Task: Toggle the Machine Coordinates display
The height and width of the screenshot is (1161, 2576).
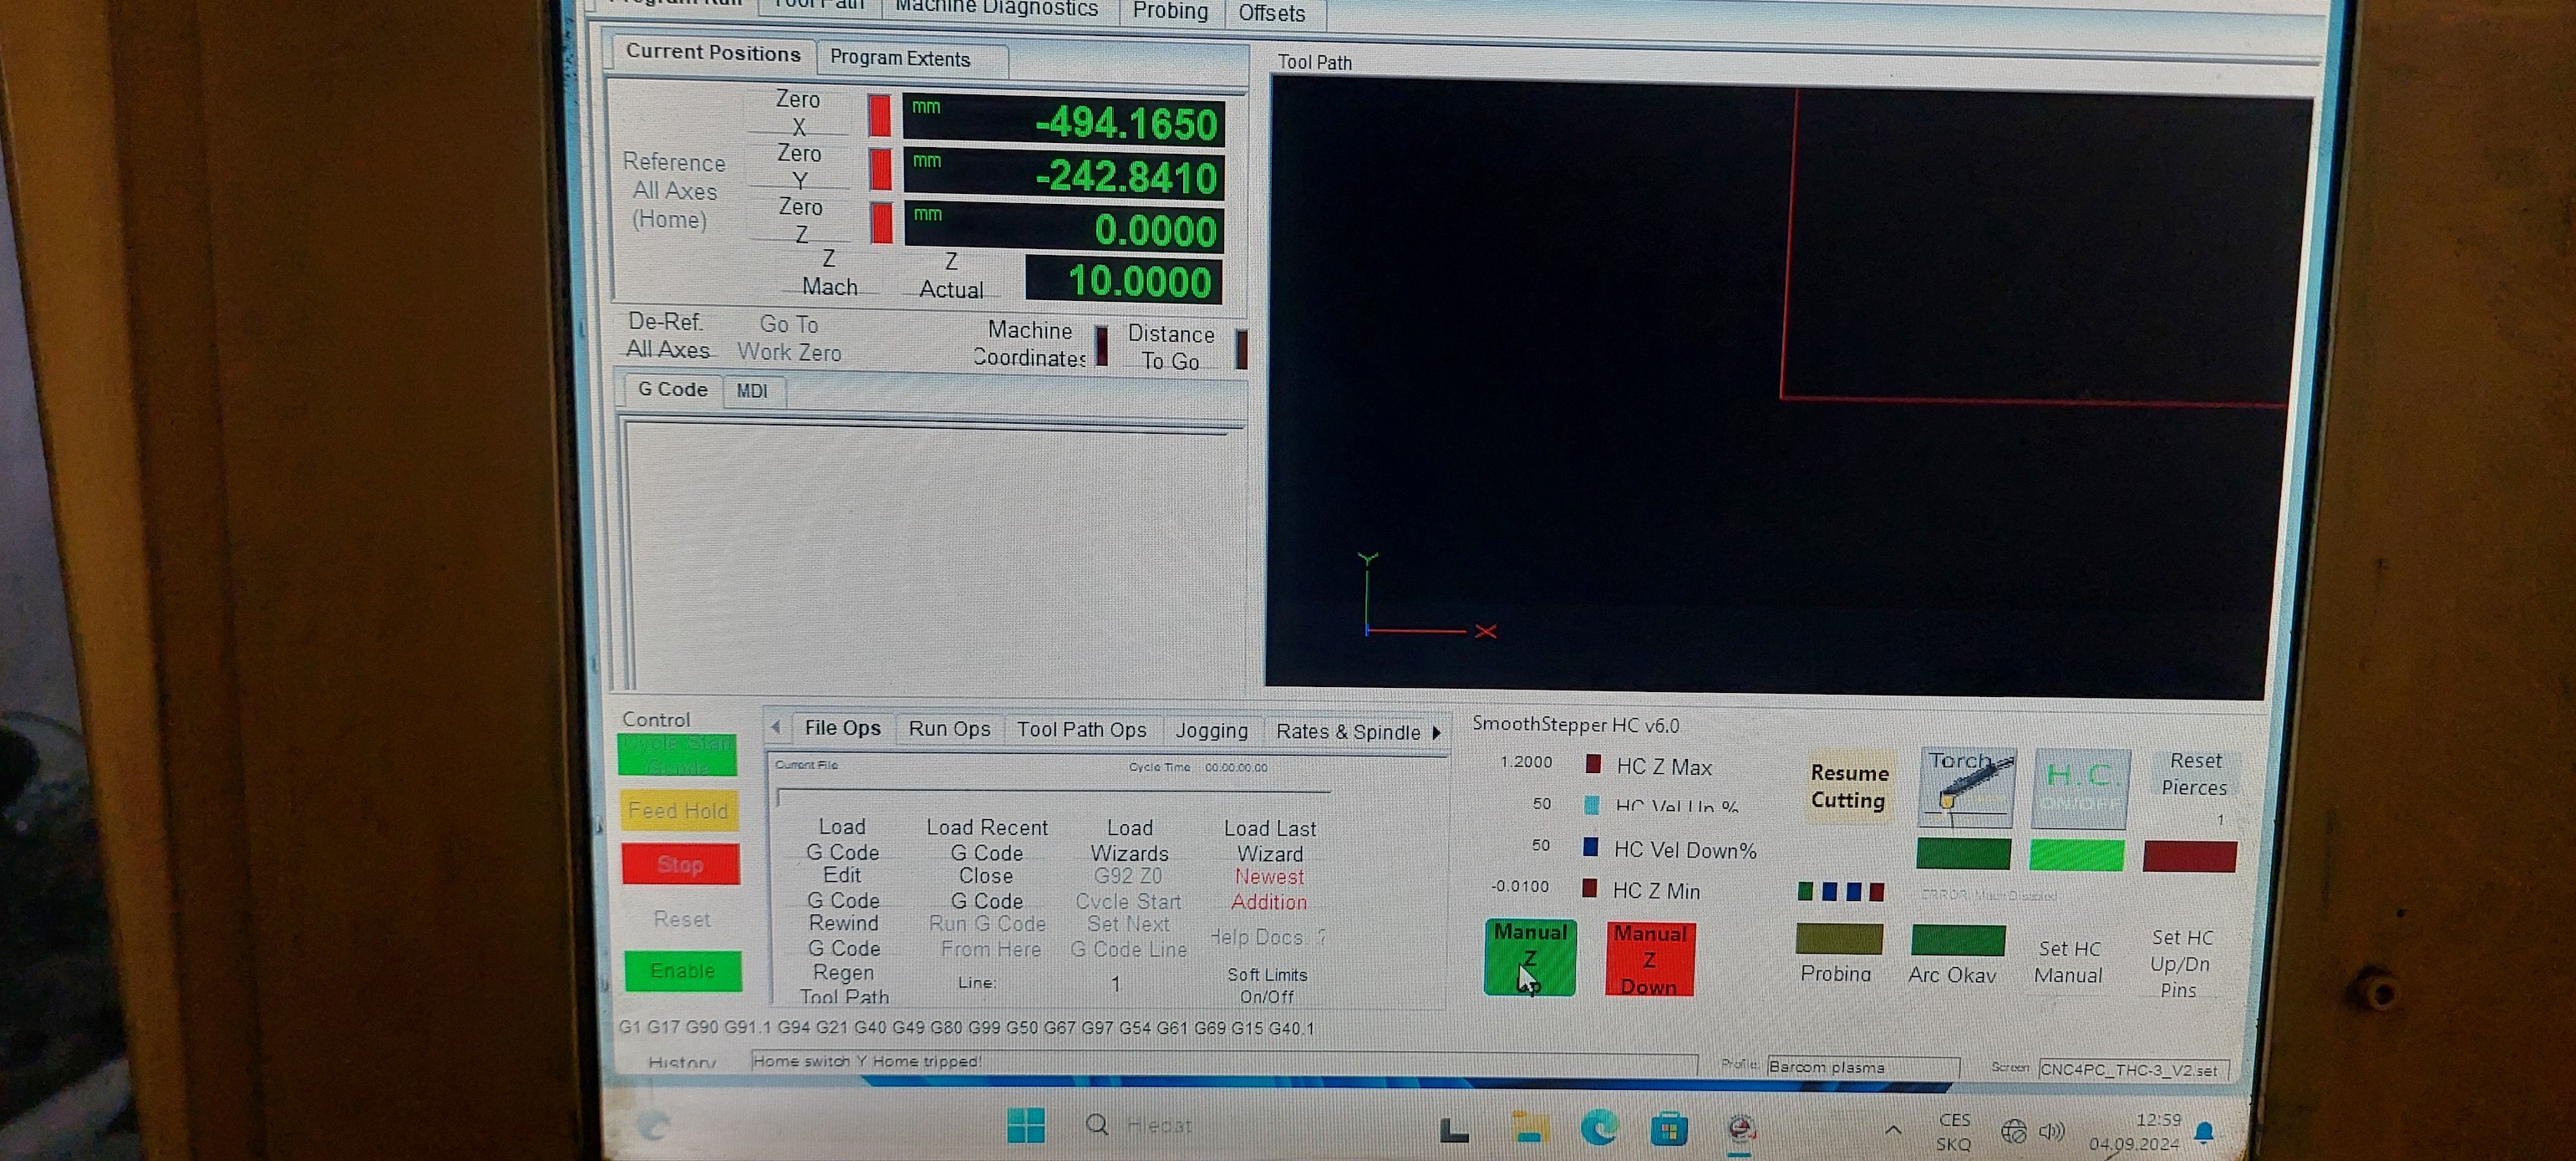Action: tap(1031, 344)
